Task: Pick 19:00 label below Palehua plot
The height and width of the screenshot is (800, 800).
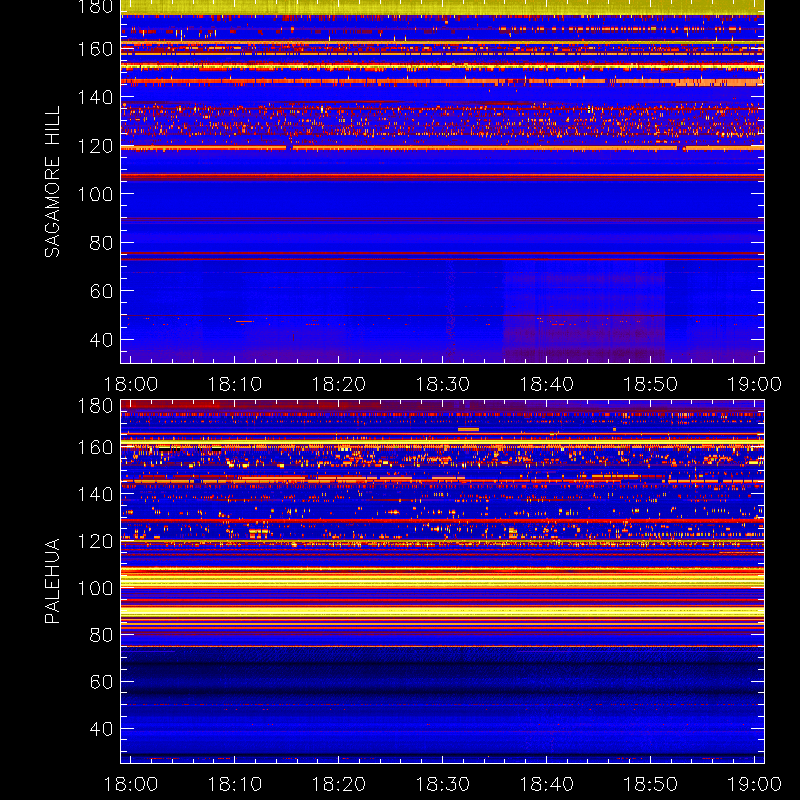Action: click(x=754, y=784)
